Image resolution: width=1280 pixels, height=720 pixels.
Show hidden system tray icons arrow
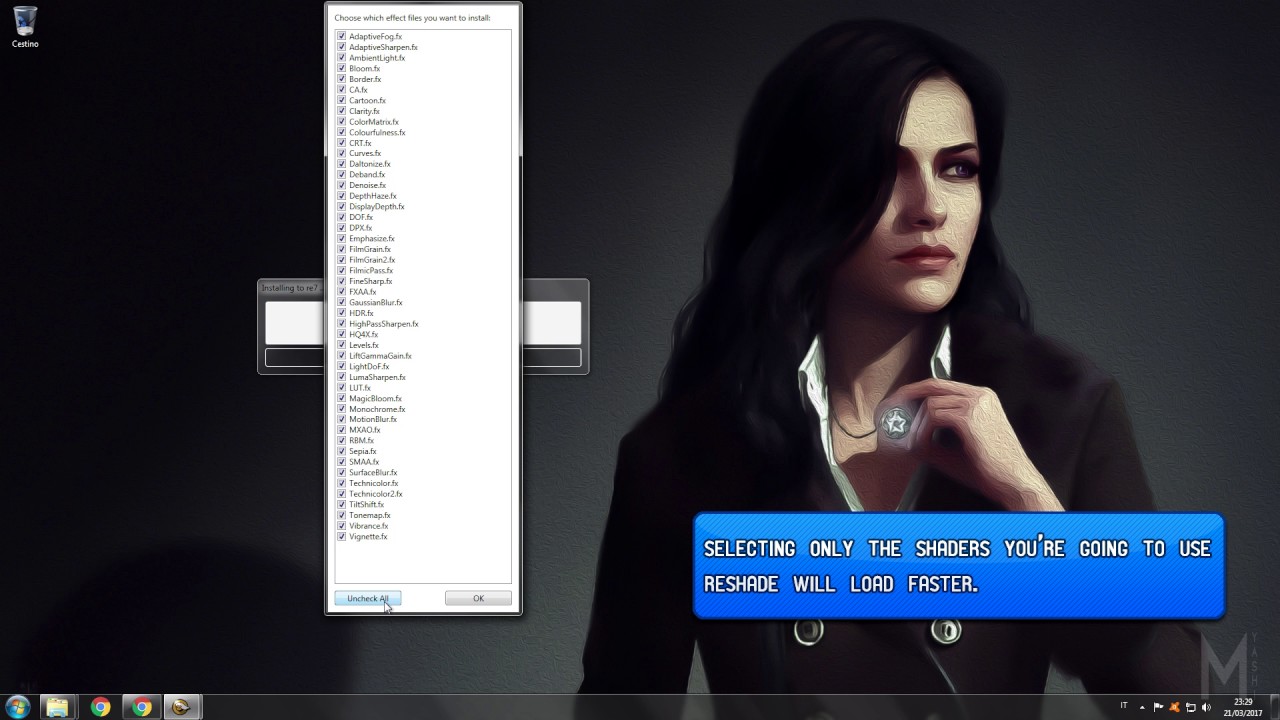[x=1142, y=707]
